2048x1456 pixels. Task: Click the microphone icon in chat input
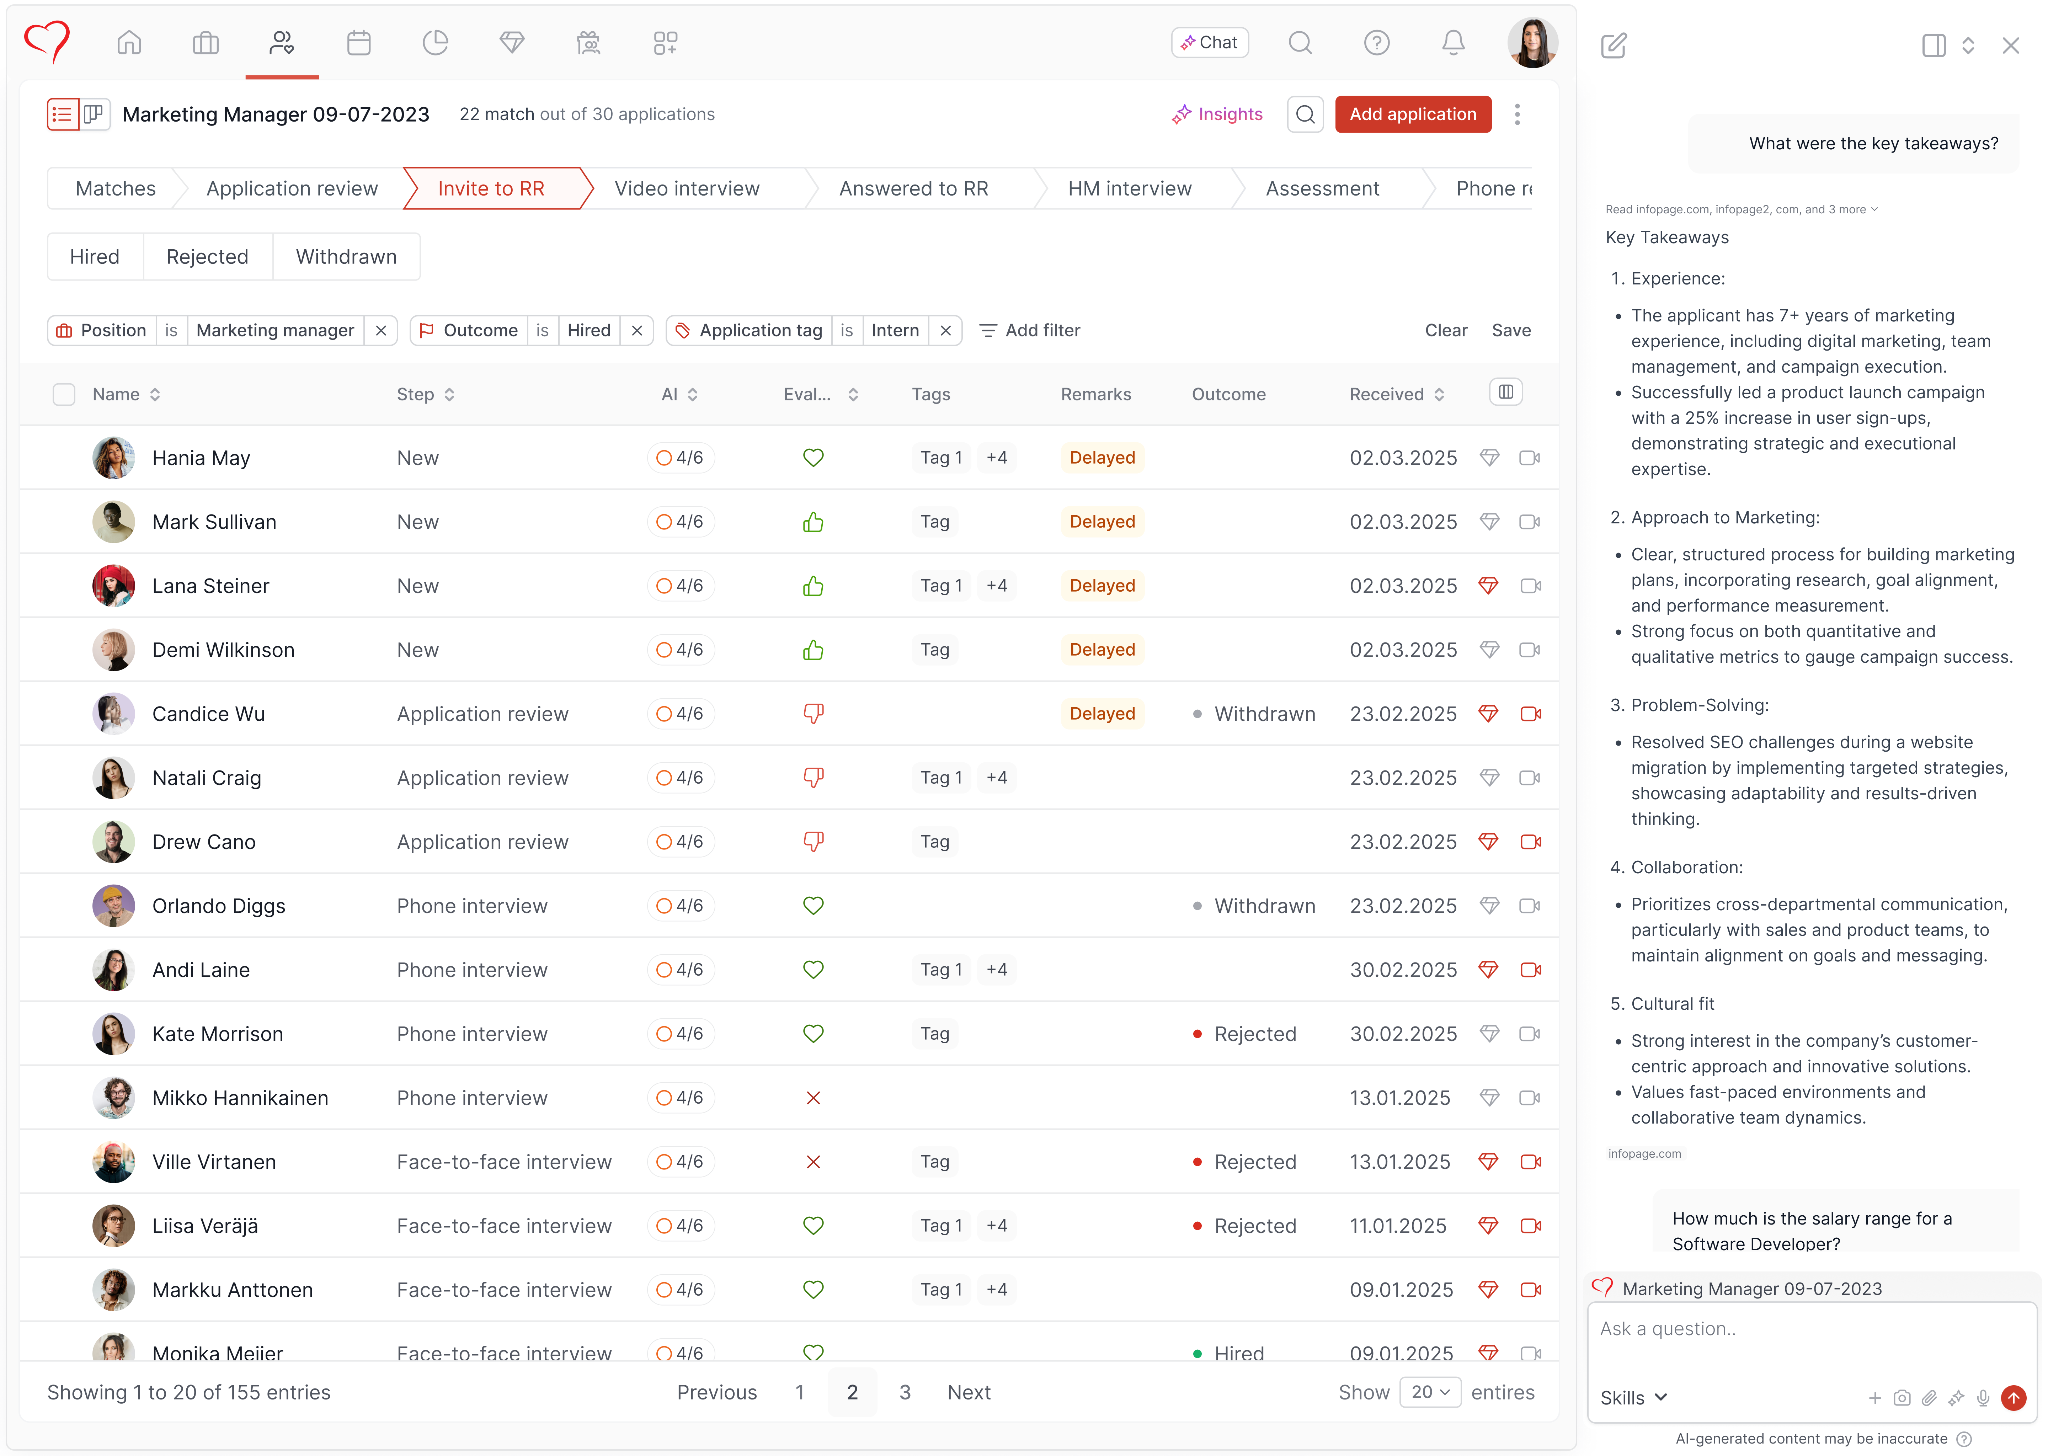1983,1398
